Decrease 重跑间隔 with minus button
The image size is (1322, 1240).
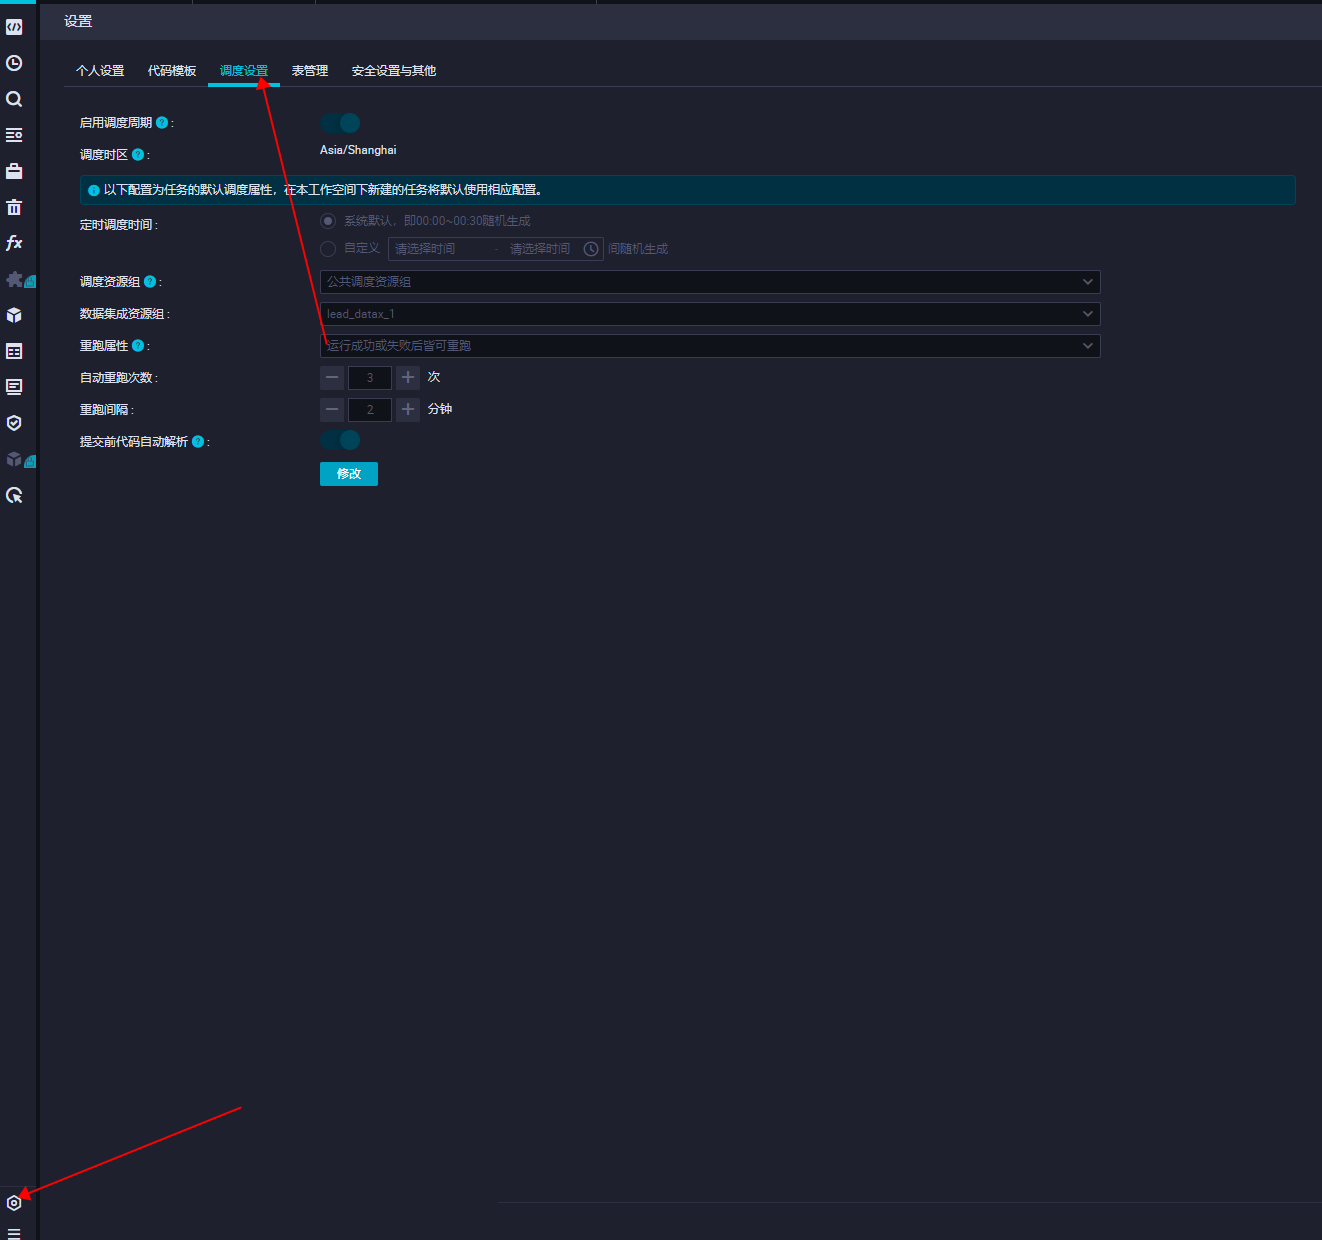[x=332, y=410]
